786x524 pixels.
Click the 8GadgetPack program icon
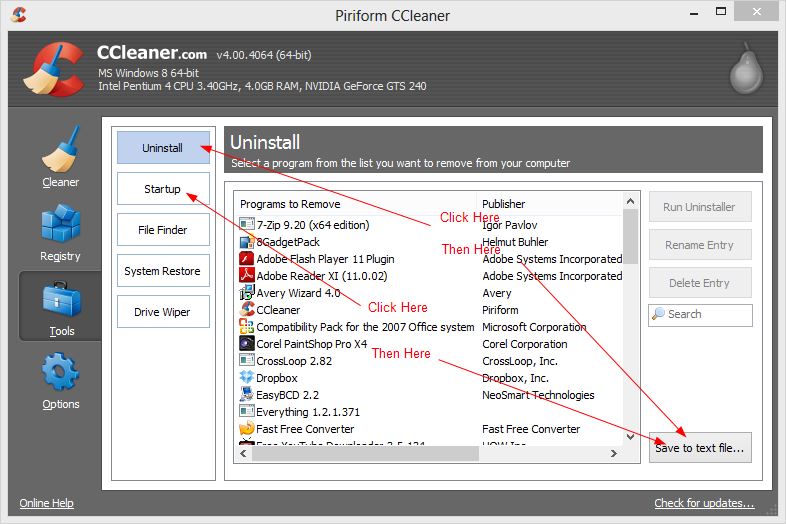[247, 242]
